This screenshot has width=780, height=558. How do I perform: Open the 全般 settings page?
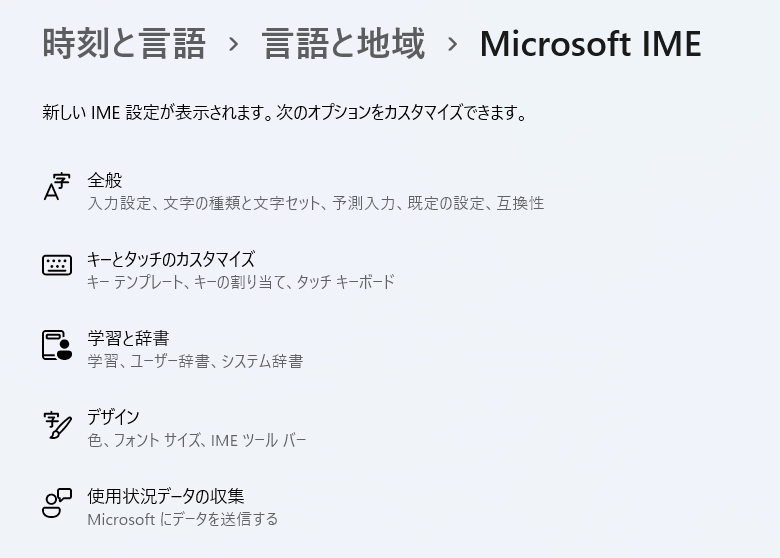tap(390, 191)
